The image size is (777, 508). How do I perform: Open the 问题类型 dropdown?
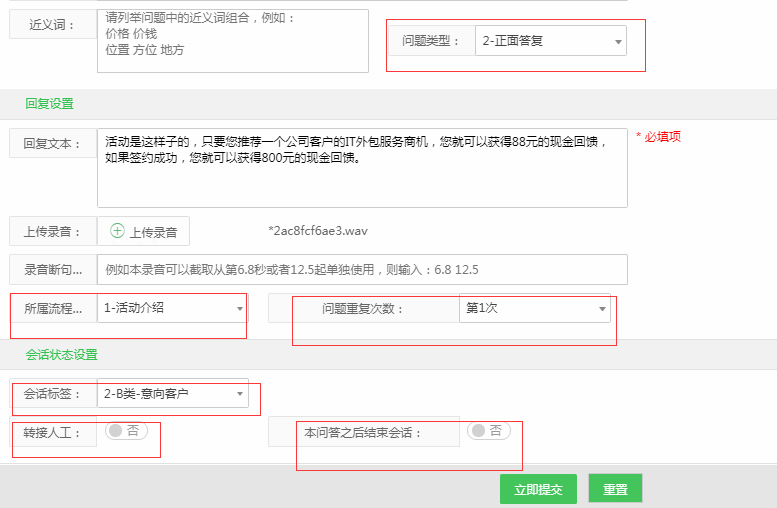[548, 41]
